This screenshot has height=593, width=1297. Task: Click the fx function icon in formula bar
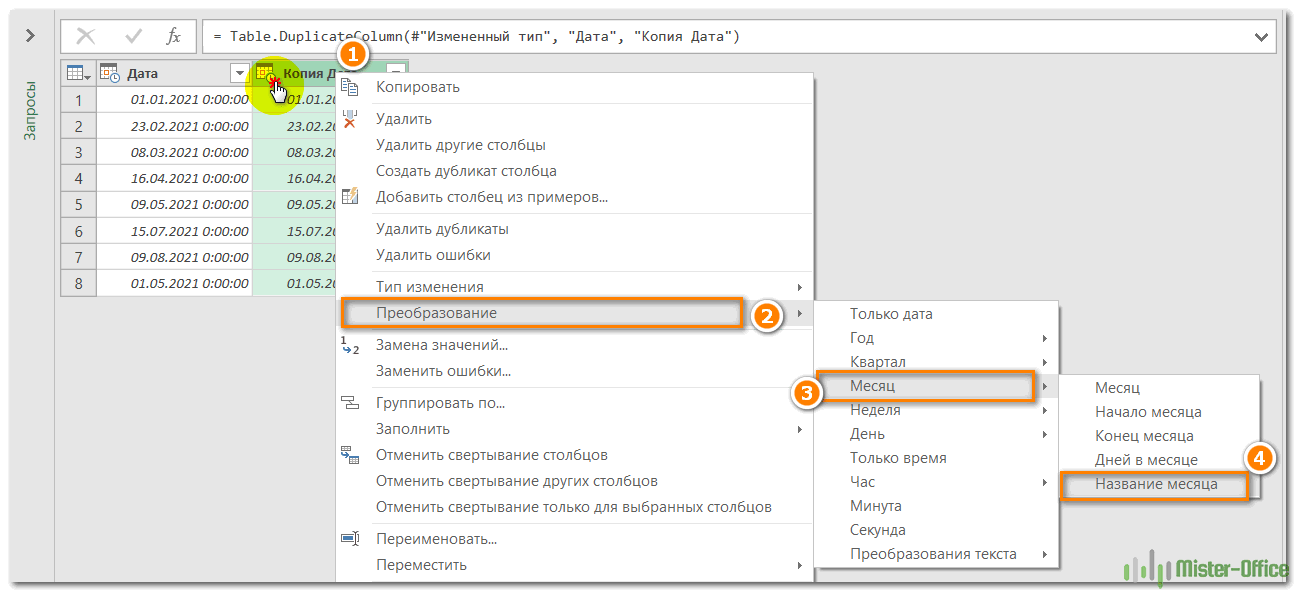[174, 36]
